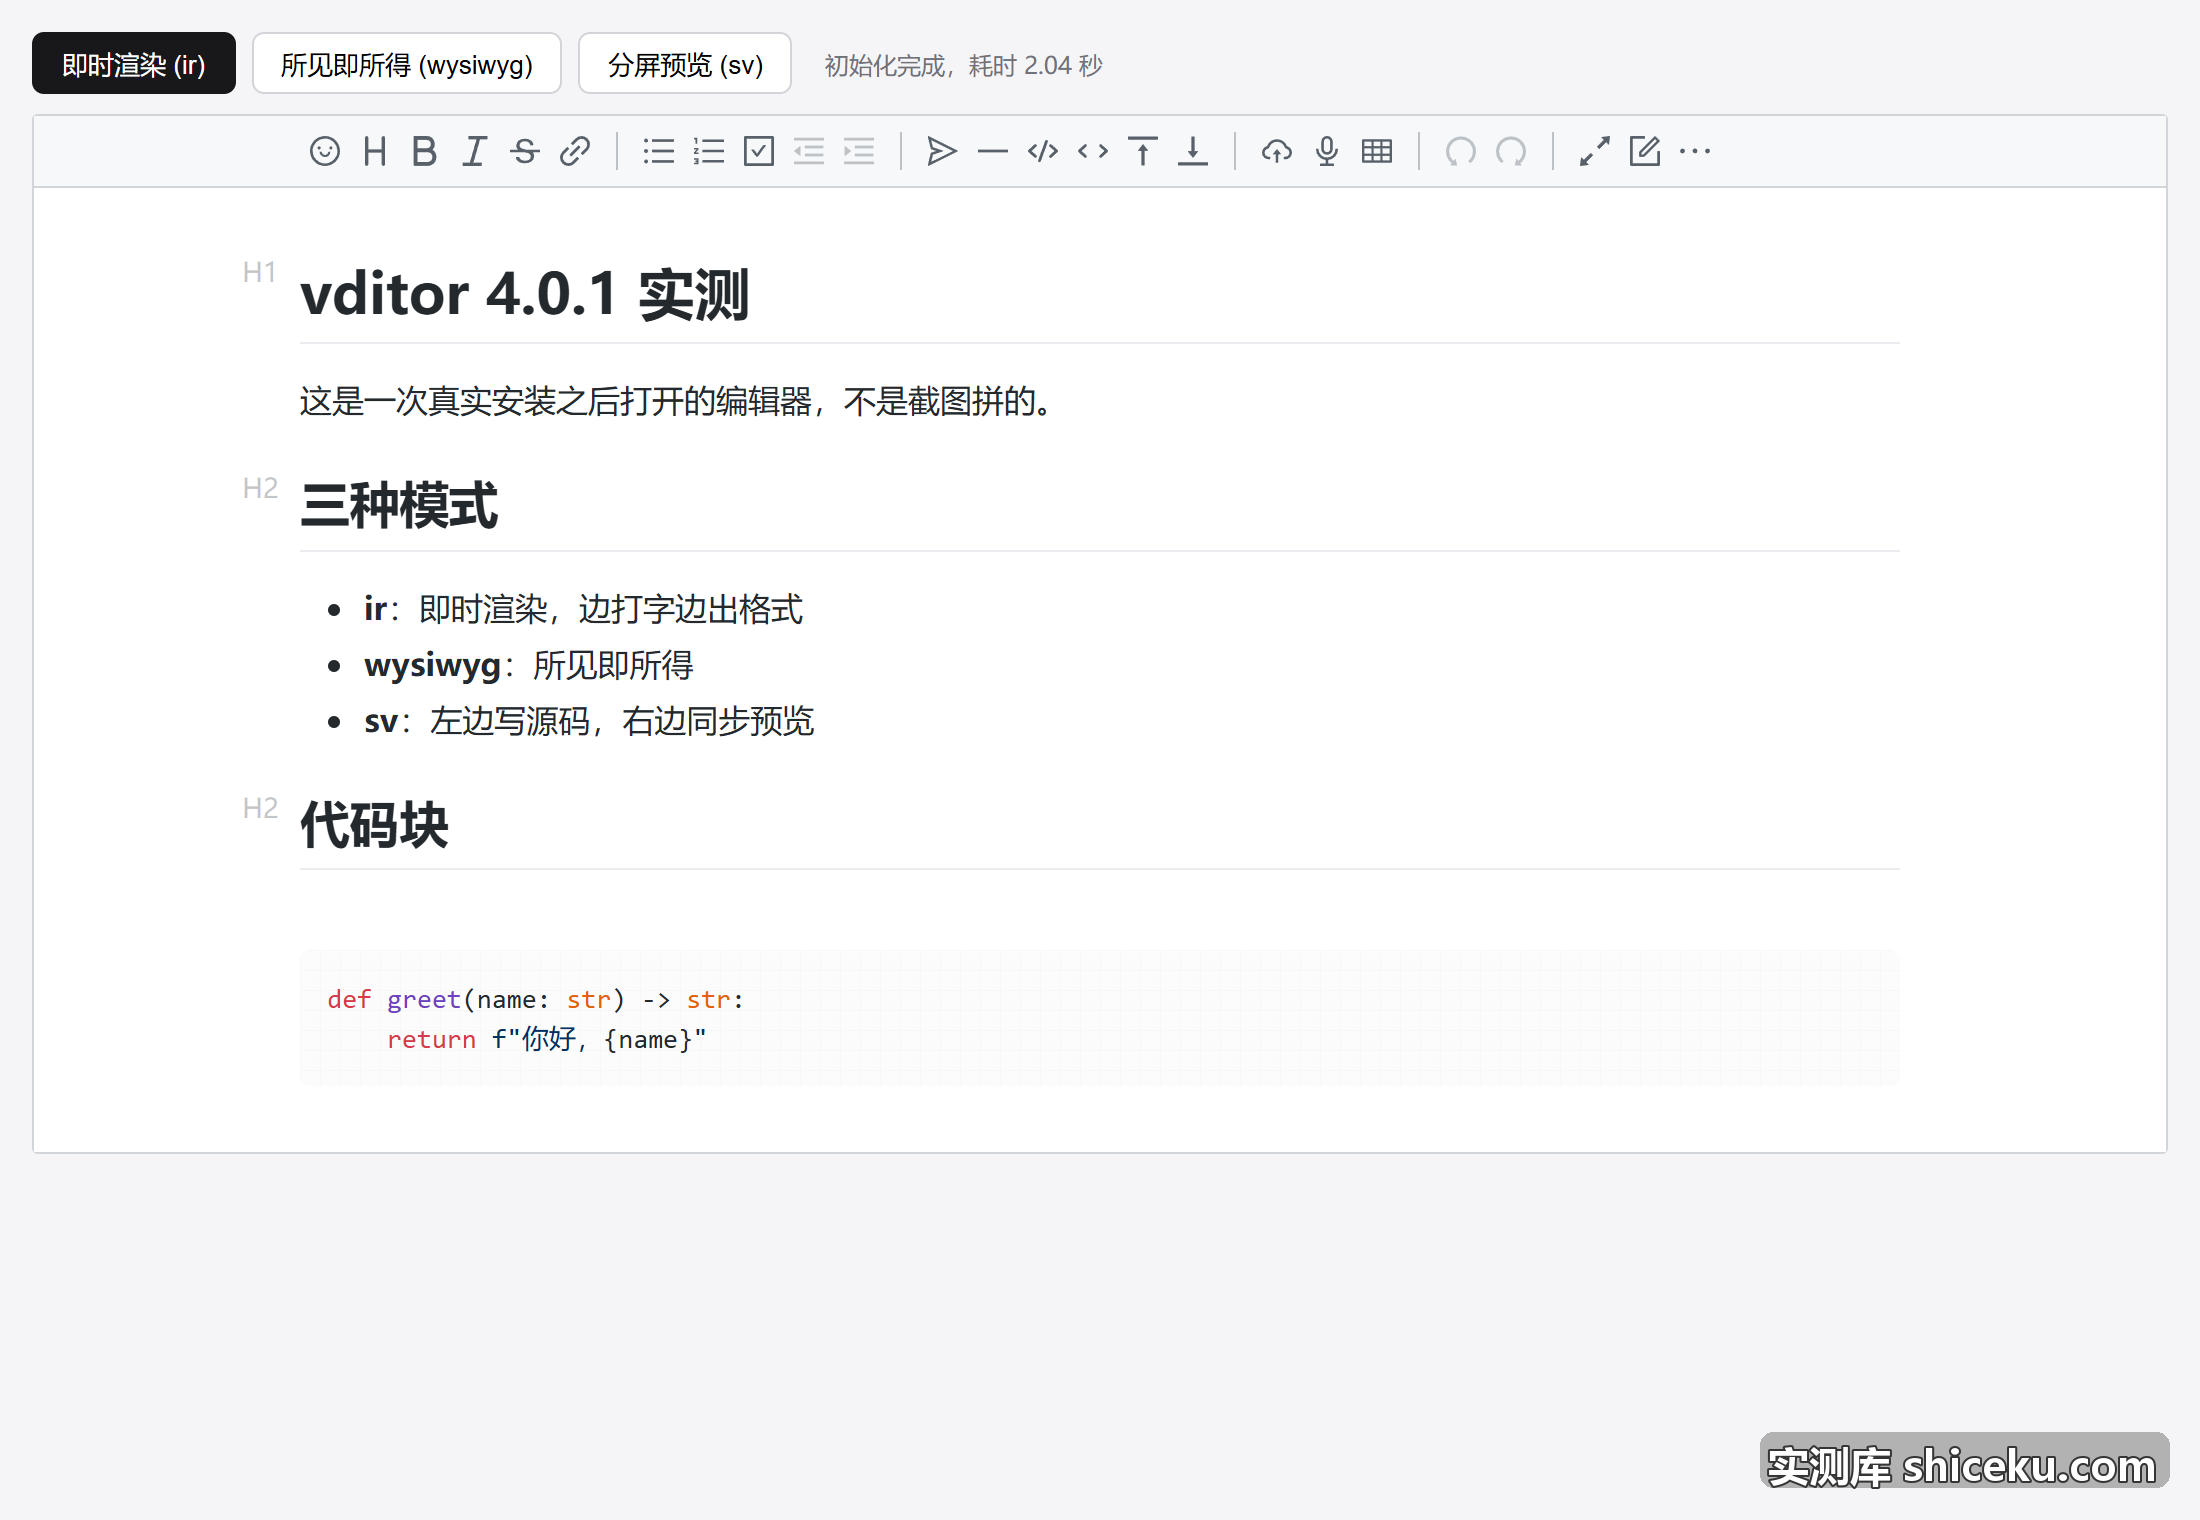Image resolution: width=2200 pixels, height=1520 pixels.
Task: Insert a horizontal divider line
Action: click(x=993, y=151)
